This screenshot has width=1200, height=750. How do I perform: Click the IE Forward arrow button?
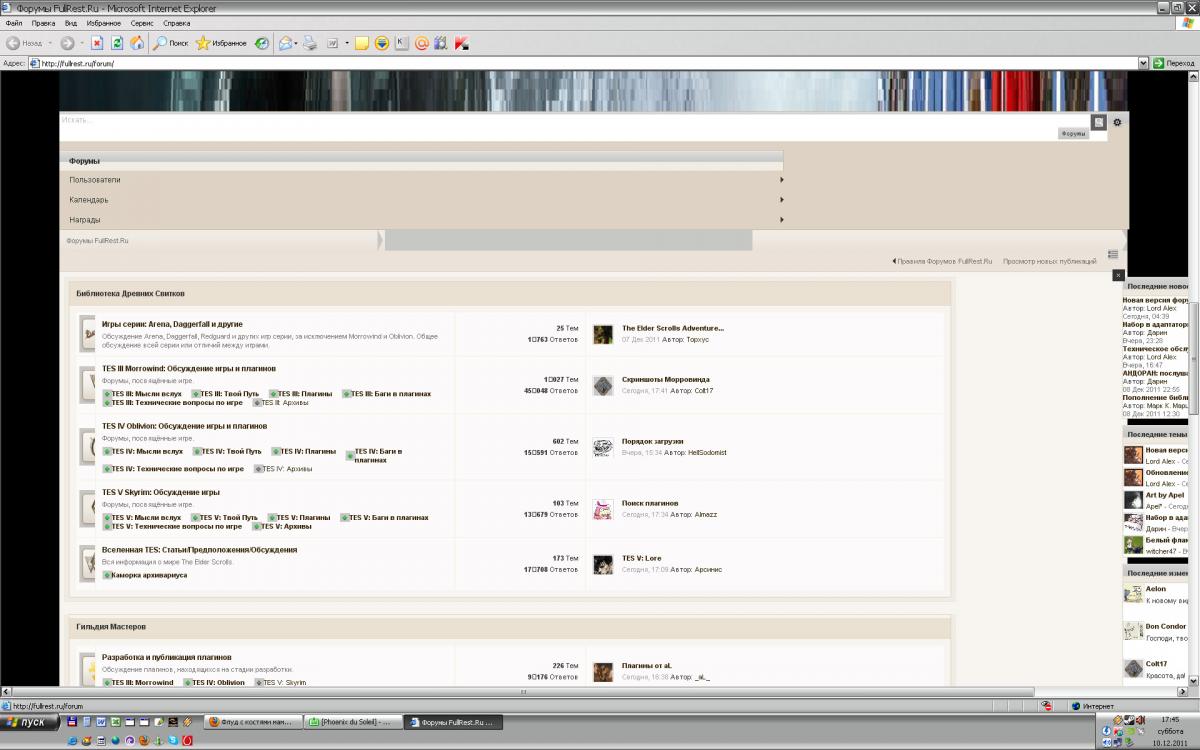67,43
